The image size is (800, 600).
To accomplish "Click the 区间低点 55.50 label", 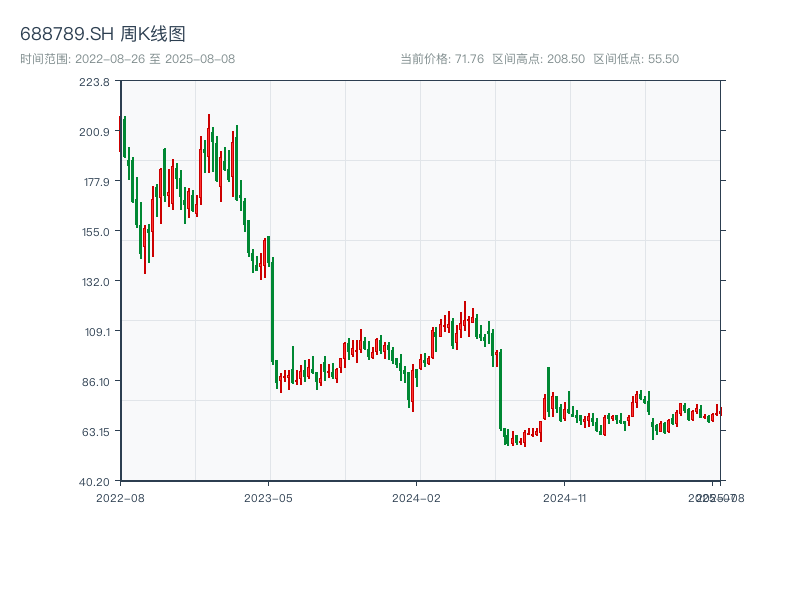I will [636, 59].
